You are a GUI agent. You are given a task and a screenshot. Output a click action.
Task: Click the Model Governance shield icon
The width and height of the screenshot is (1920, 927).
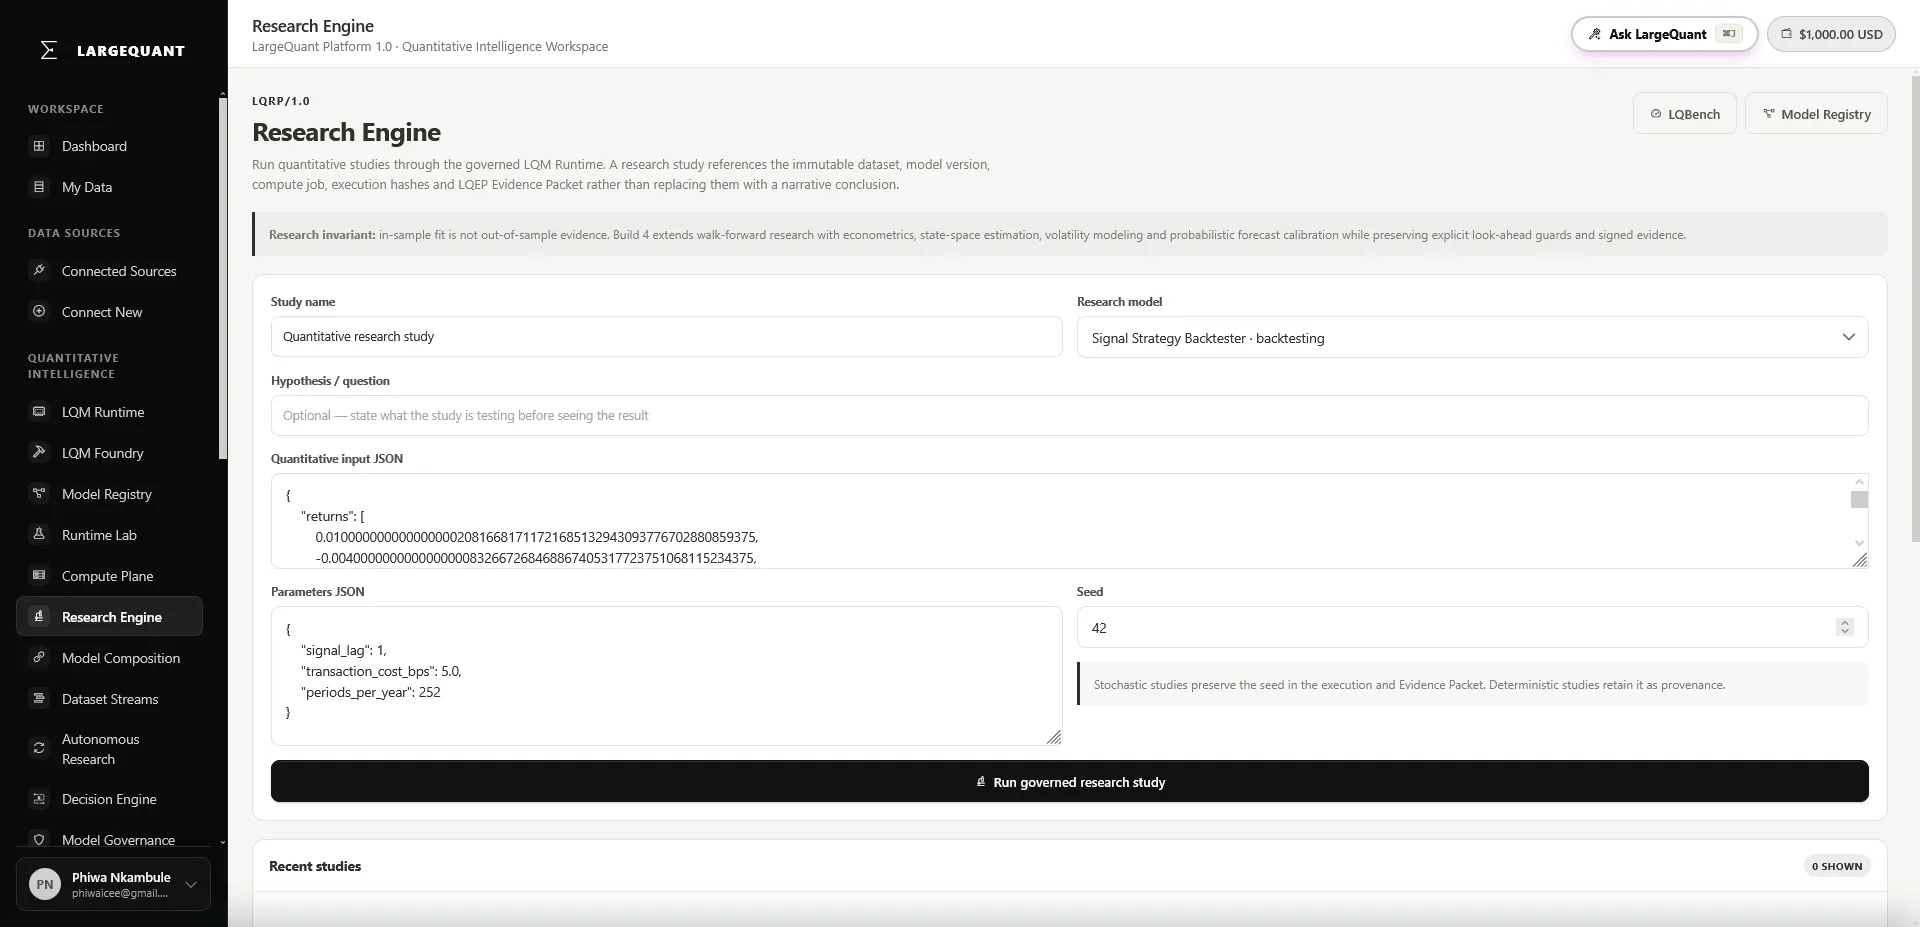tap(39, 840)
